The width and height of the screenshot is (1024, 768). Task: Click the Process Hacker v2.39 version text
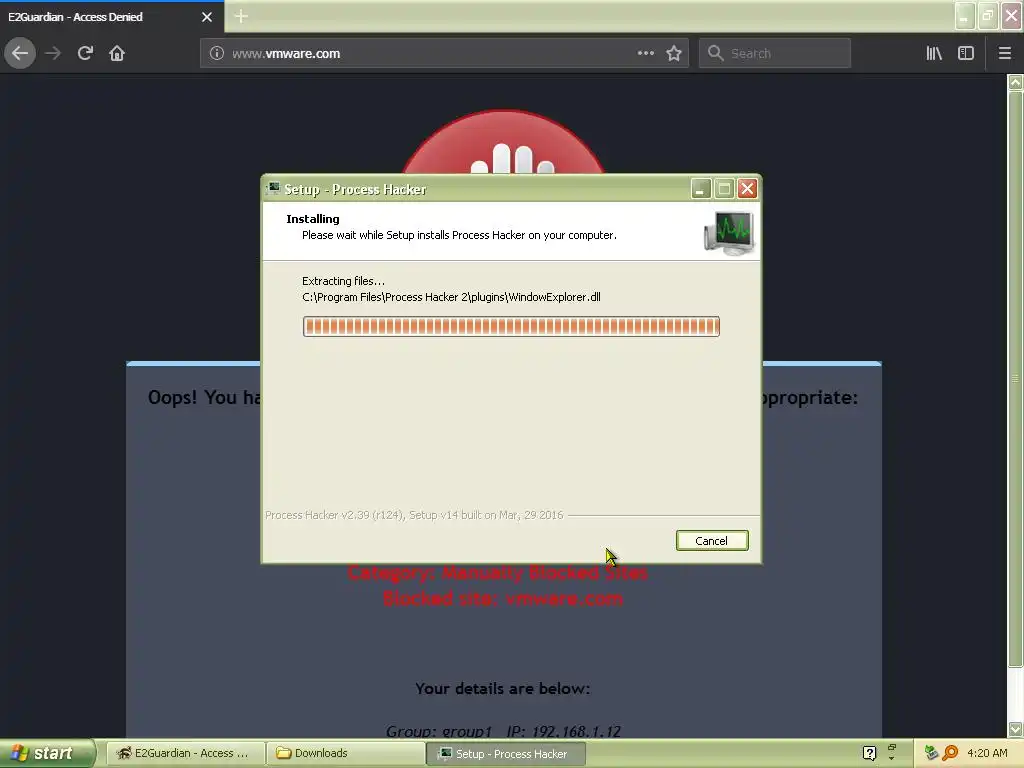pyautogui.click(x=414, y=515)
